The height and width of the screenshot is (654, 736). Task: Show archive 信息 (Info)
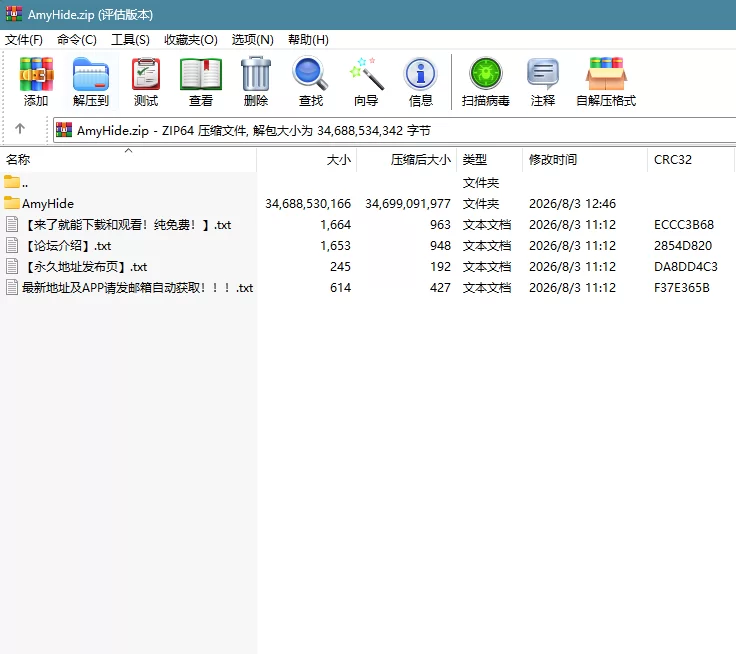tap(421, 74)
